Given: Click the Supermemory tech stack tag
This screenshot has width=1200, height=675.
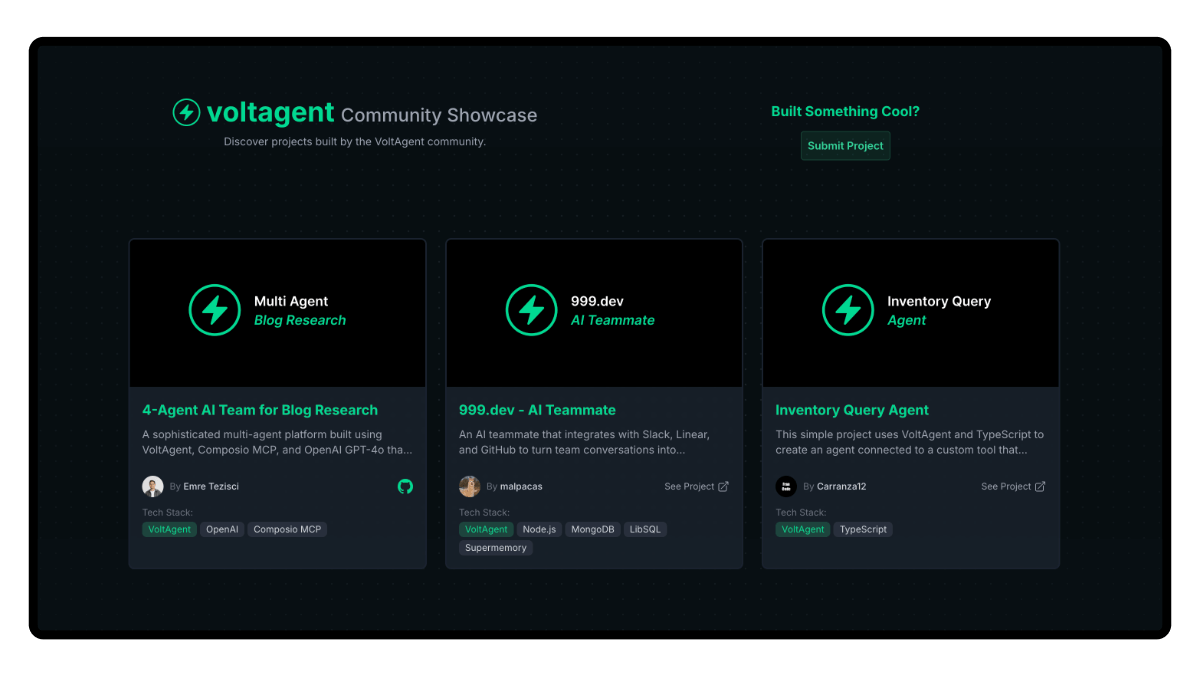Looking at the screenshot, I should pos(496,548).
